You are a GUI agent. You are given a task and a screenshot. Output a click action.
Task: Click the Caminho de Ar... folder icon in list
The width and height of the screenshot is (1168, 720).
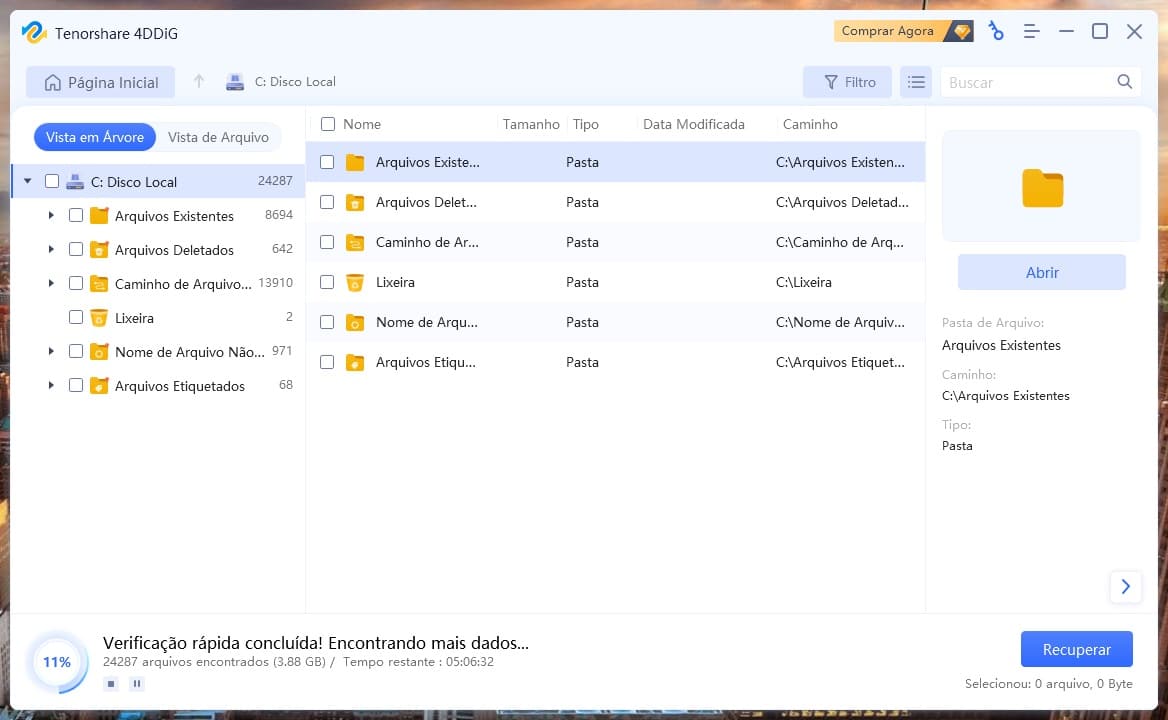[355, 243]
